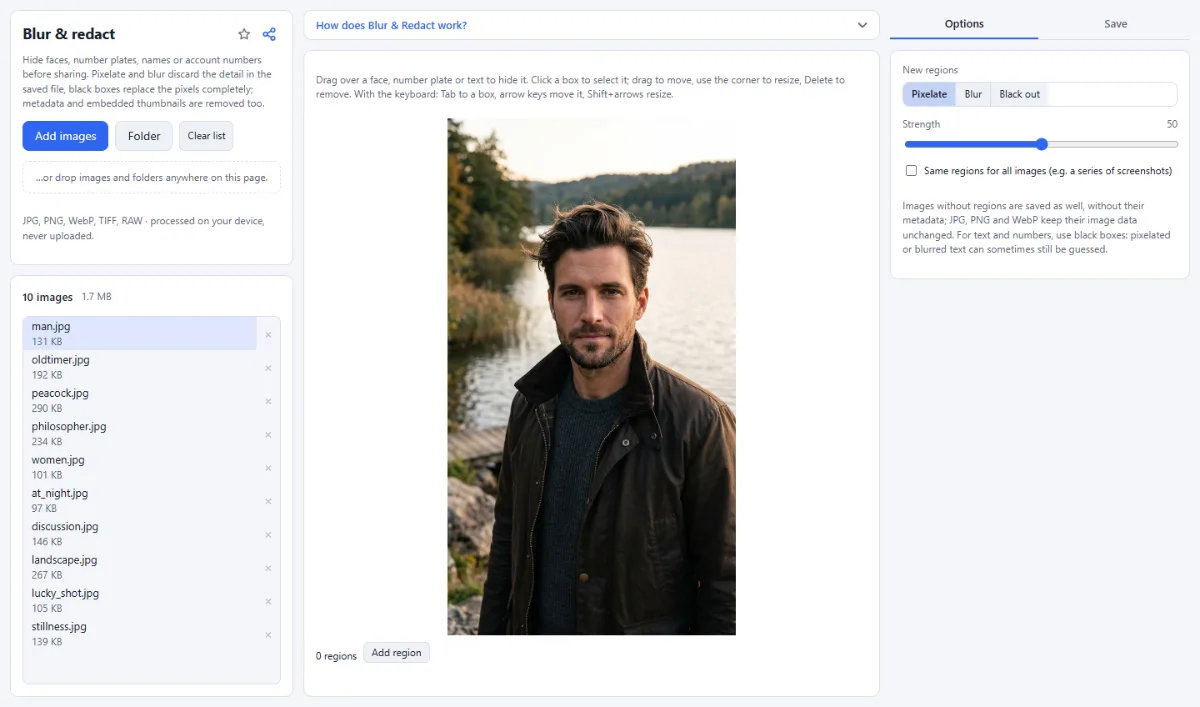The width and height of the screenshot is (1200, 707).
Task: Select man.jpg in the image list
Action: [x=140, y=334]
